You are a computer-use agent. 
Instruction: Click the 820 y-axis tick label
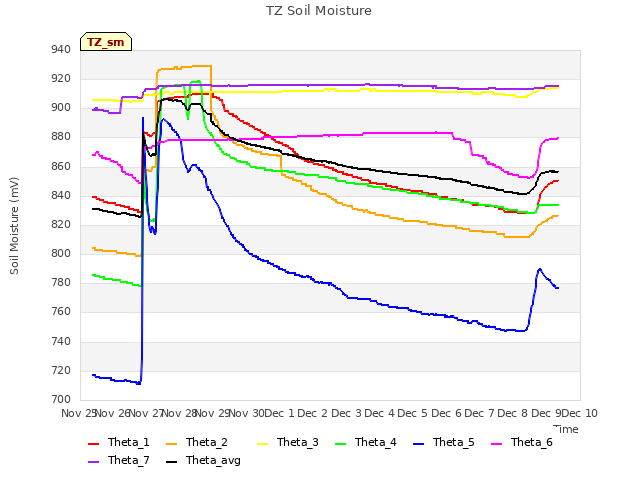click(x=61, y=225)
